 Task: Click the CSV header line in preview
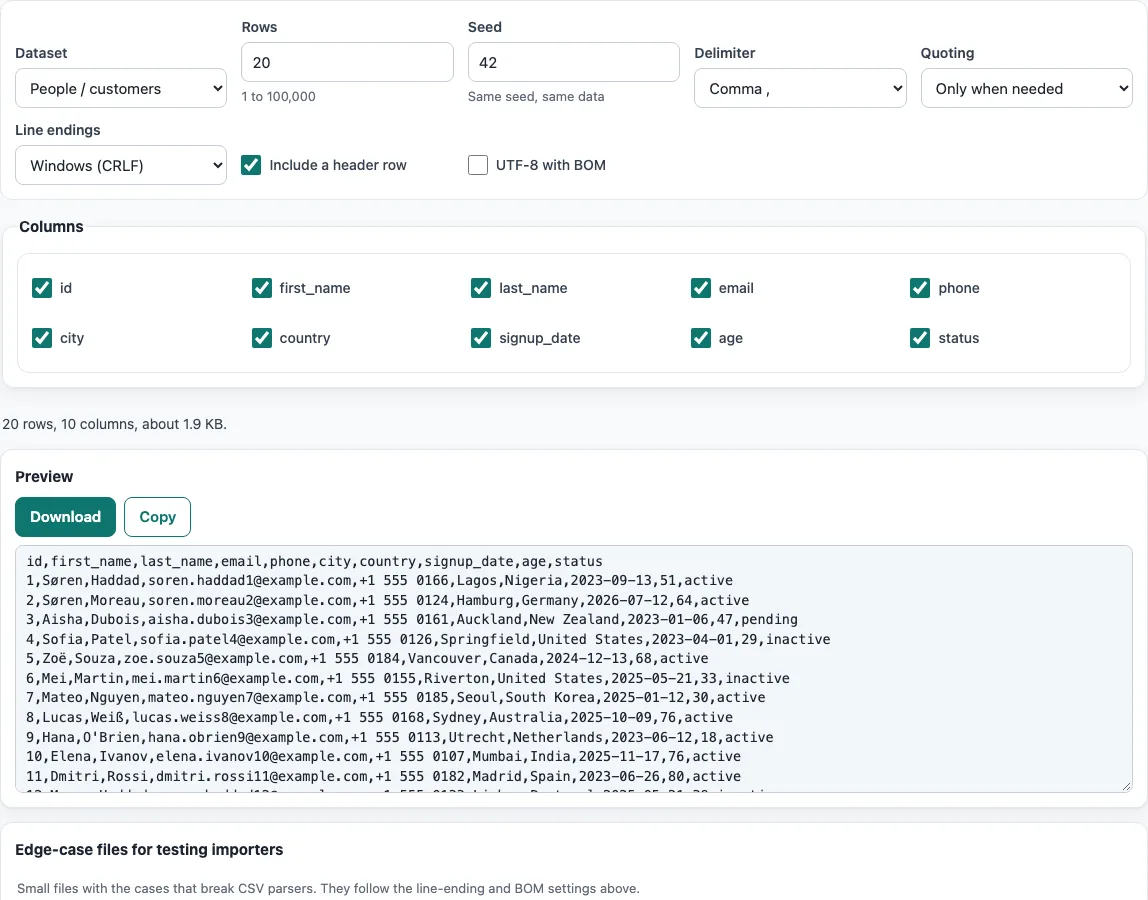pyautogui.click(x=315, y=561)
